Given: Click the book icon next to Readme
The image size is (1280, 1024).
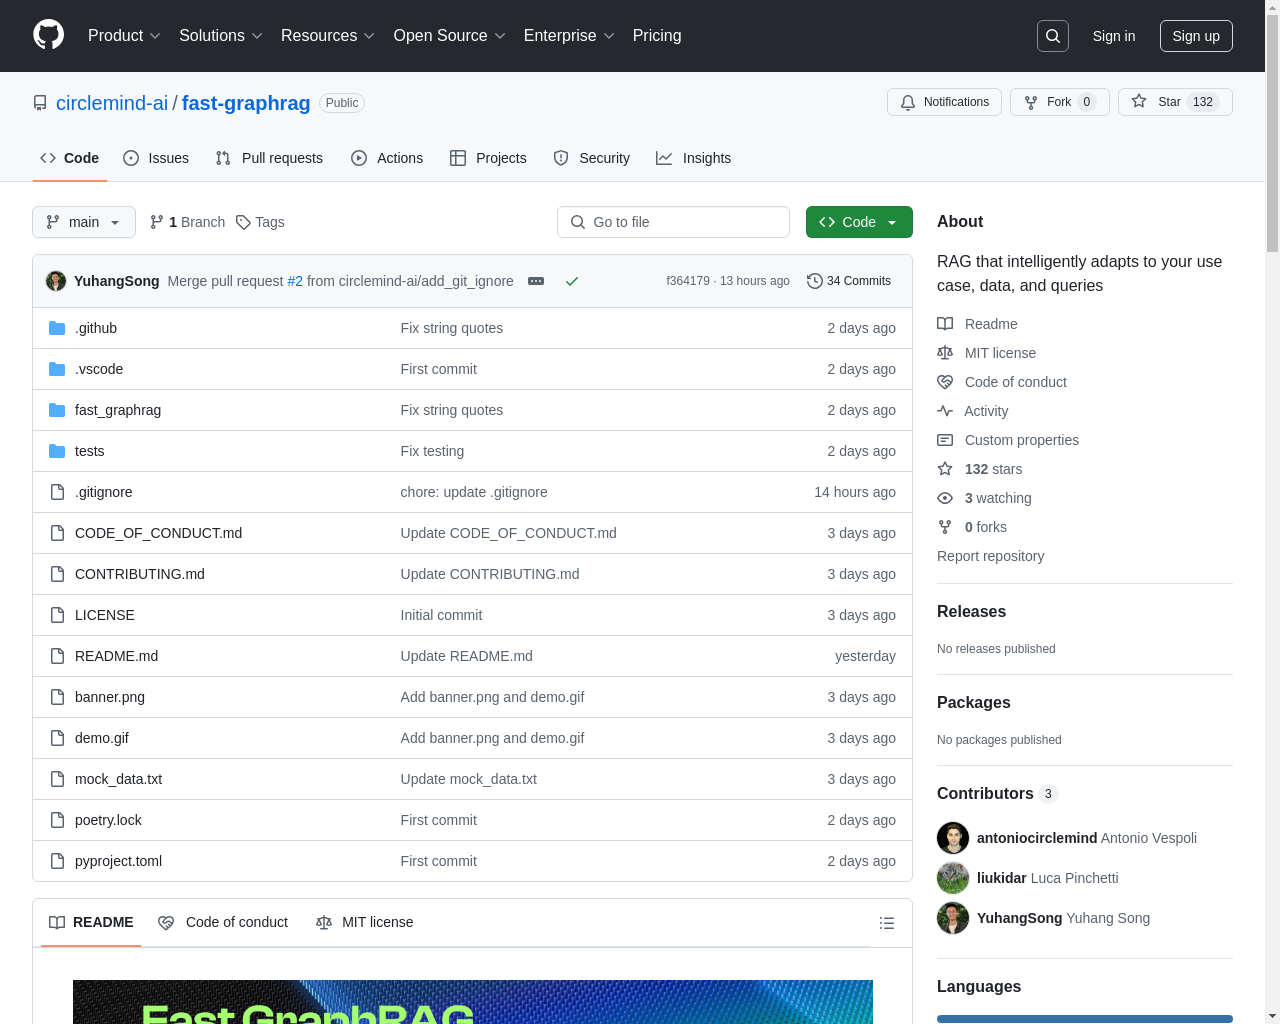Looking at the screenshot, I should [x=945, y=324].
